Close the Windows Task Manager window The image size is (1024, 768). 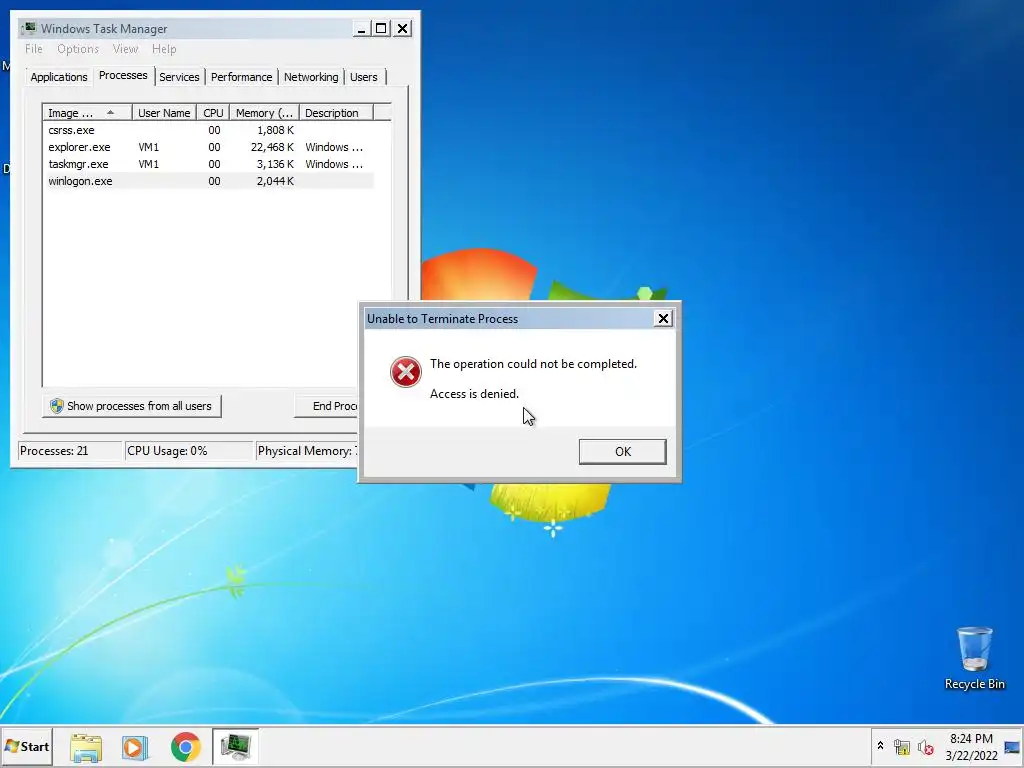pos(403,29)
